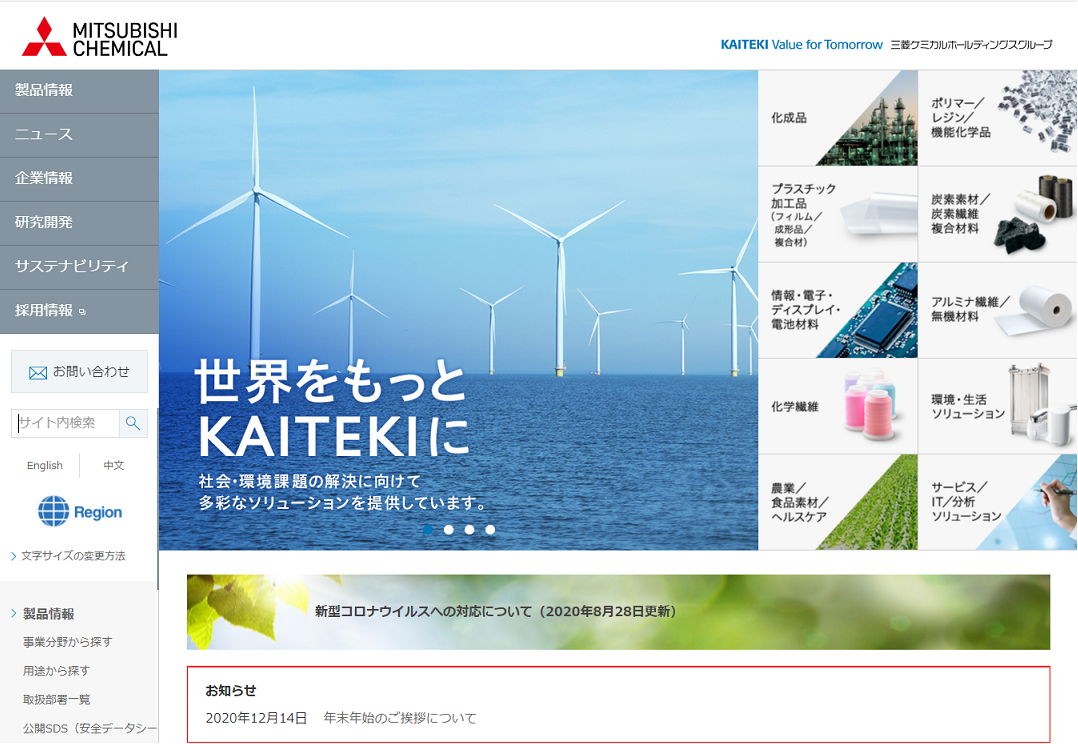The height and width of the screenshot is (744, 1078).
Task: Click the search magnifier icon
Action: click(x=133, y=423)
